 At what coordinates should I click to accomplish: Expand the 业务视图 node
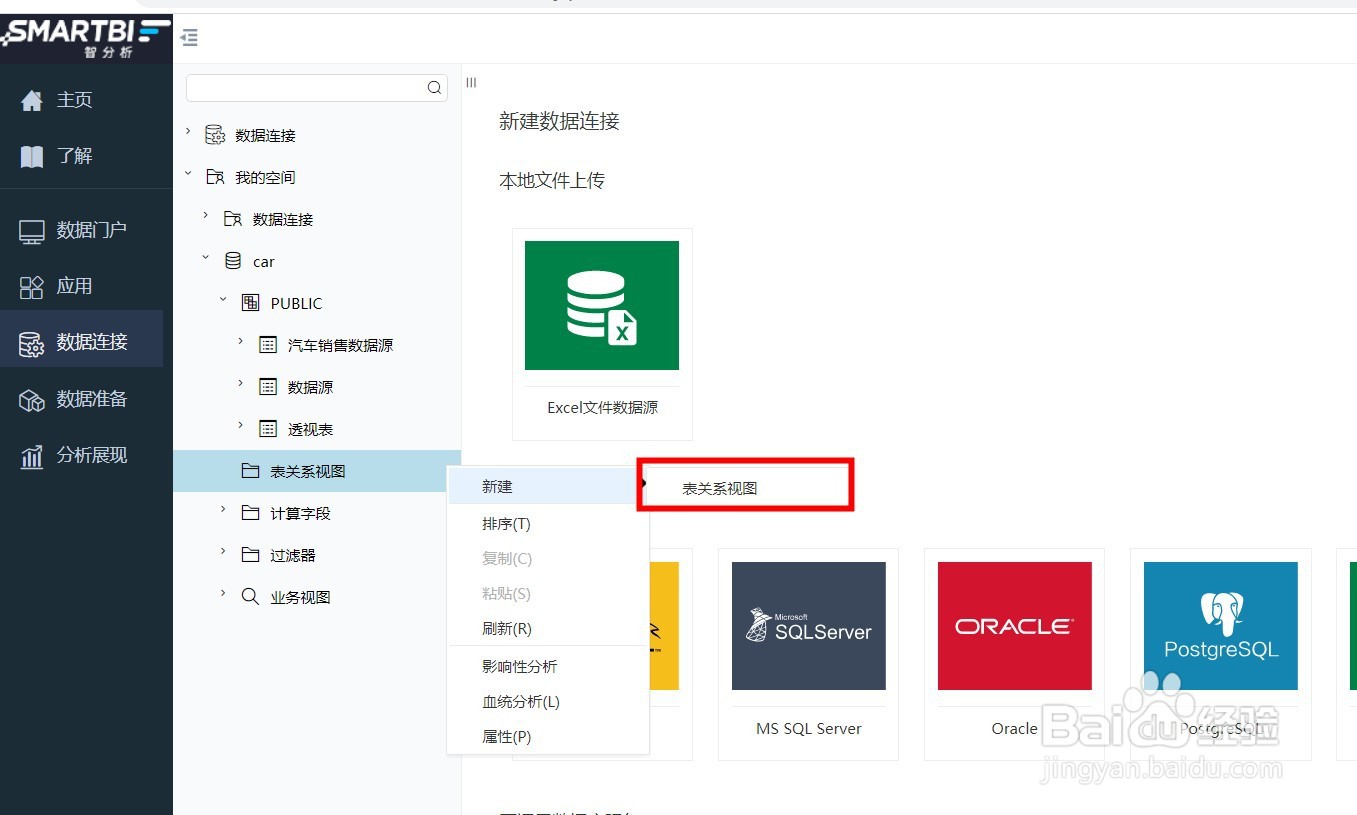223,594
